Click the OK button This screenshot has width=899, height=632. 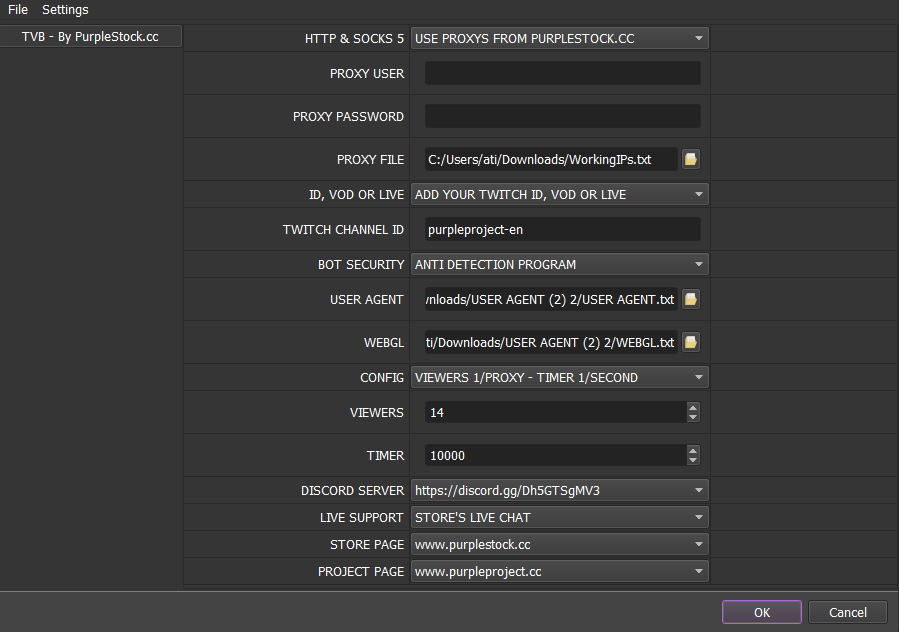[x=761, y=612]
